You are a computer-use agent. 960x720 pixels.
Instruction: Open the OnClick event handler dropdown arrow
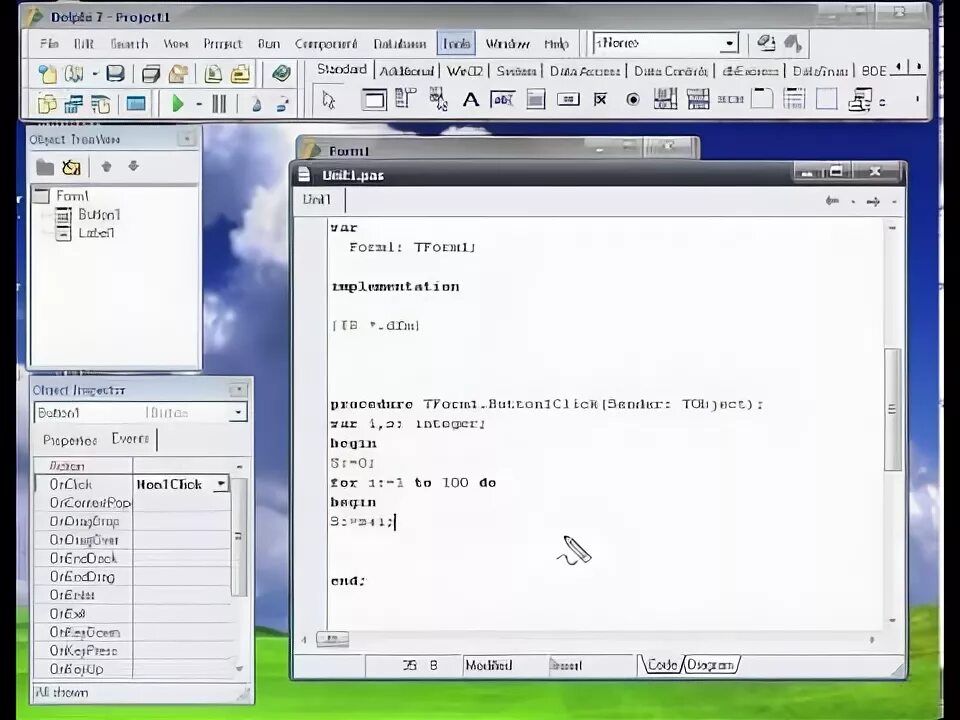pos(221,484)
